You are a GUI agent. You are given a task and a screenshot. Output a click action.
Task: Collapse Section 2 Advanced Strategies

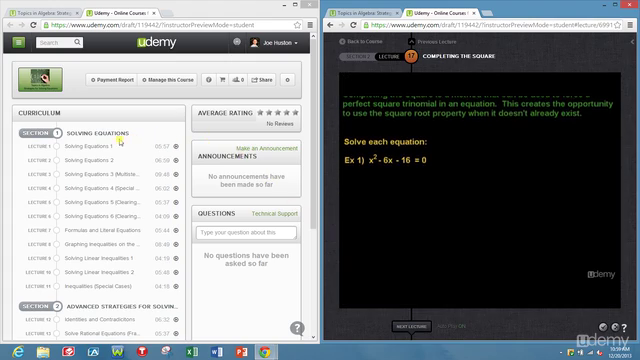click(x=40, y=306)
